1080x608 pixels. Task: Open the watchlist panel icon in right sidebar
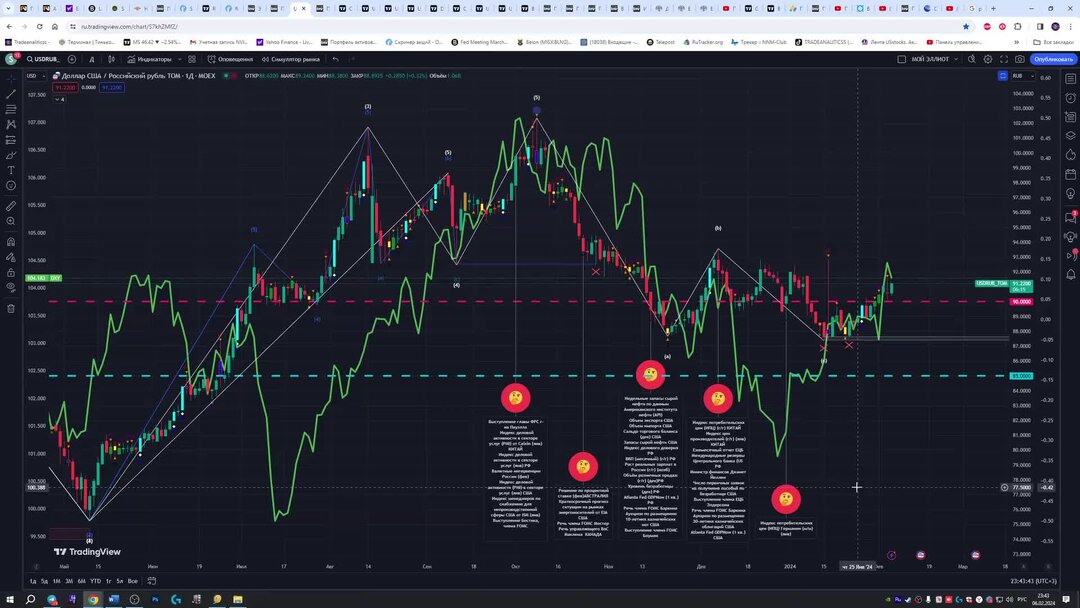[x=1070, y=79]
